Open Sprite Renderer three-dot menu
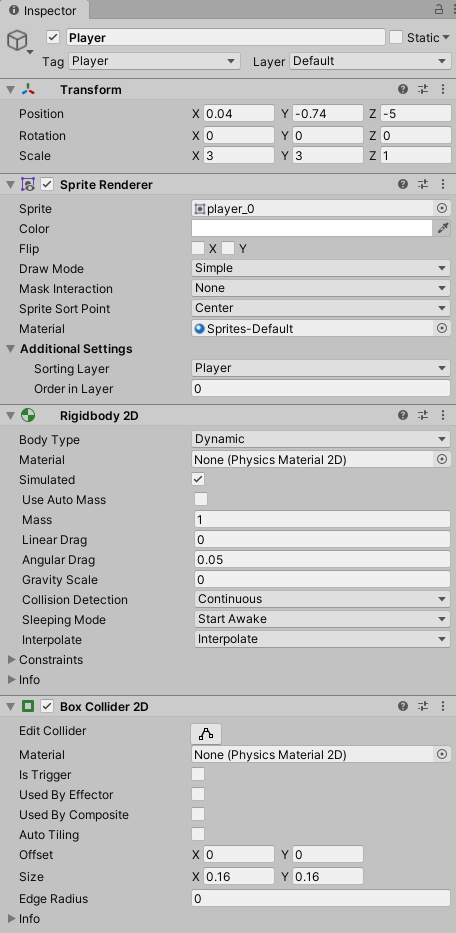 [443, 184]
